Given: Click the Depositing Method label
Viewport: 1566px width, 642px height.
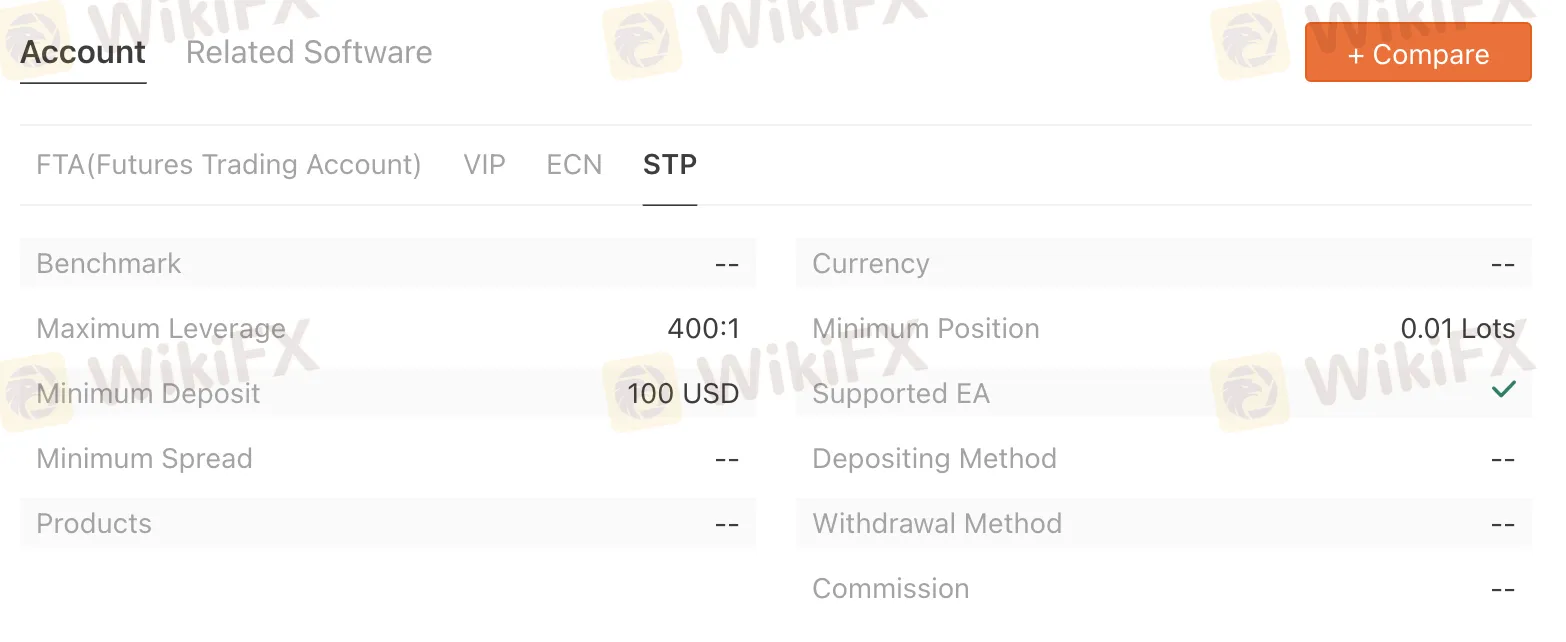Looking at the screenshot, I should [x=934, y=459].
